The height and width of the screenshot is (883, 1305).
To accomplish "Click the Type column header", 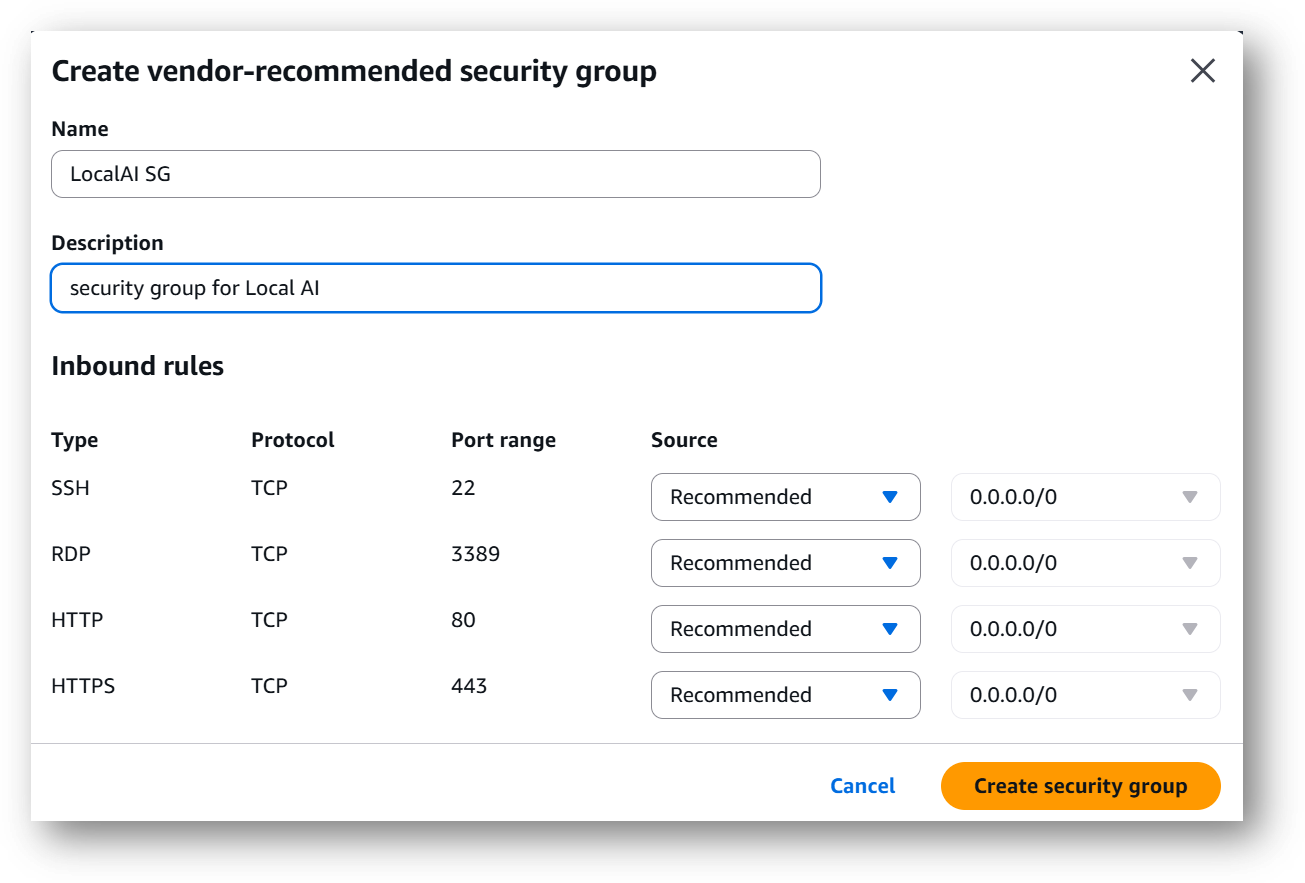I will [x=74, y=440].
